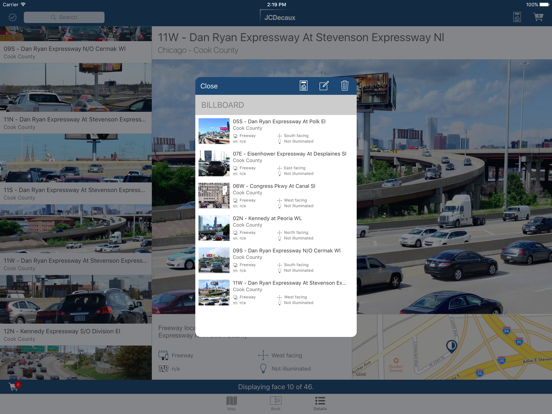The width and height of the screenshot is (552, 414).
Task: Tap the edit pencil icon in popup
Action: [324, 86]
